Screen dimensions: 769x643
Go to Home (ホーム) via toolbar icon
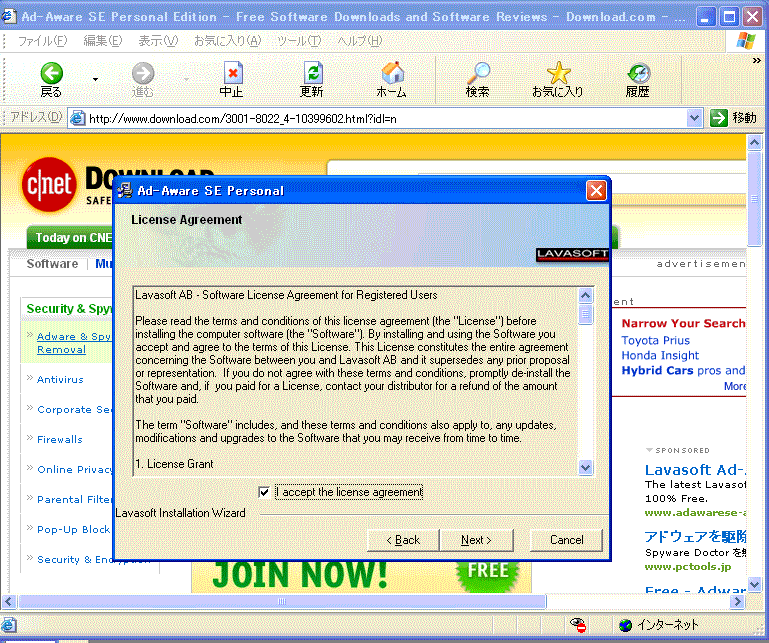392,79
